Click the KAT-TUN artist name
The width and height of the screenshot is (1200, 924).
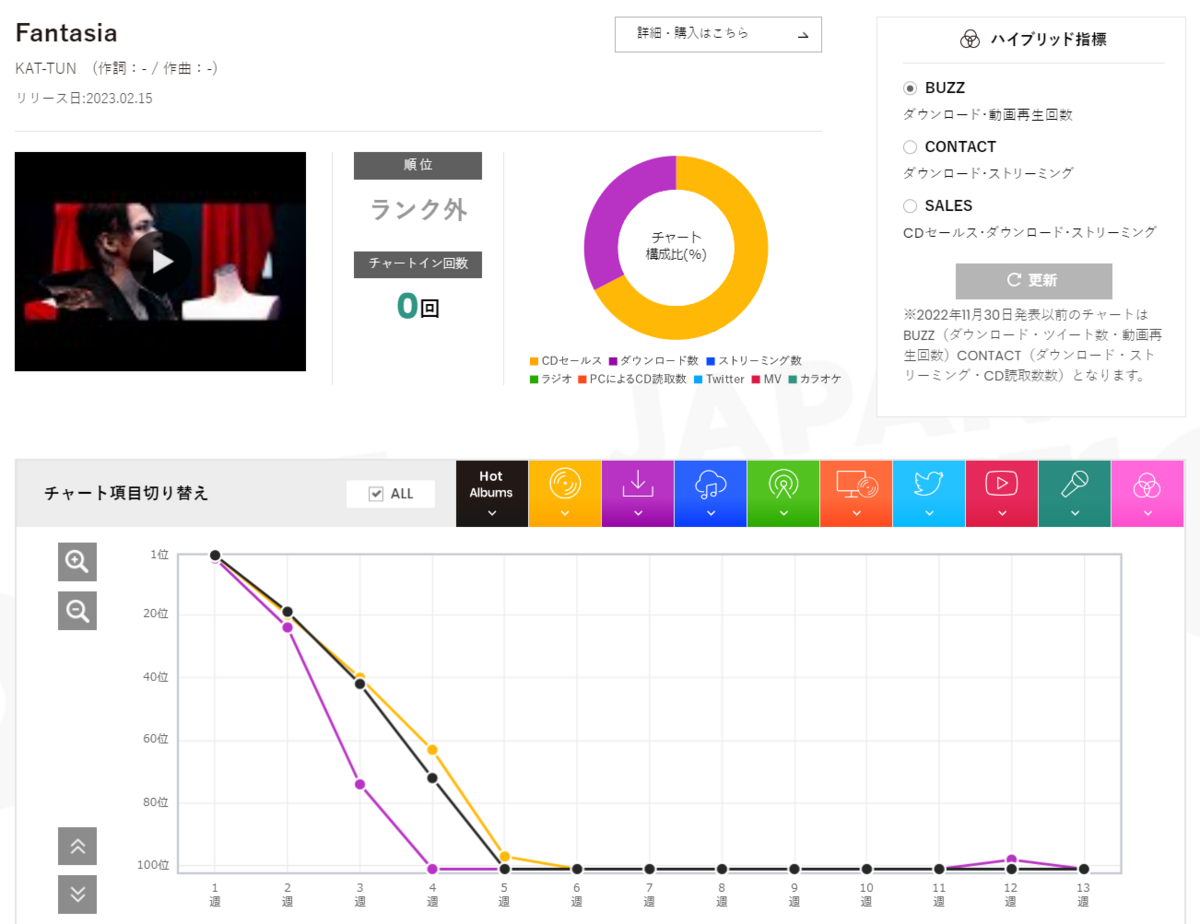46,68
